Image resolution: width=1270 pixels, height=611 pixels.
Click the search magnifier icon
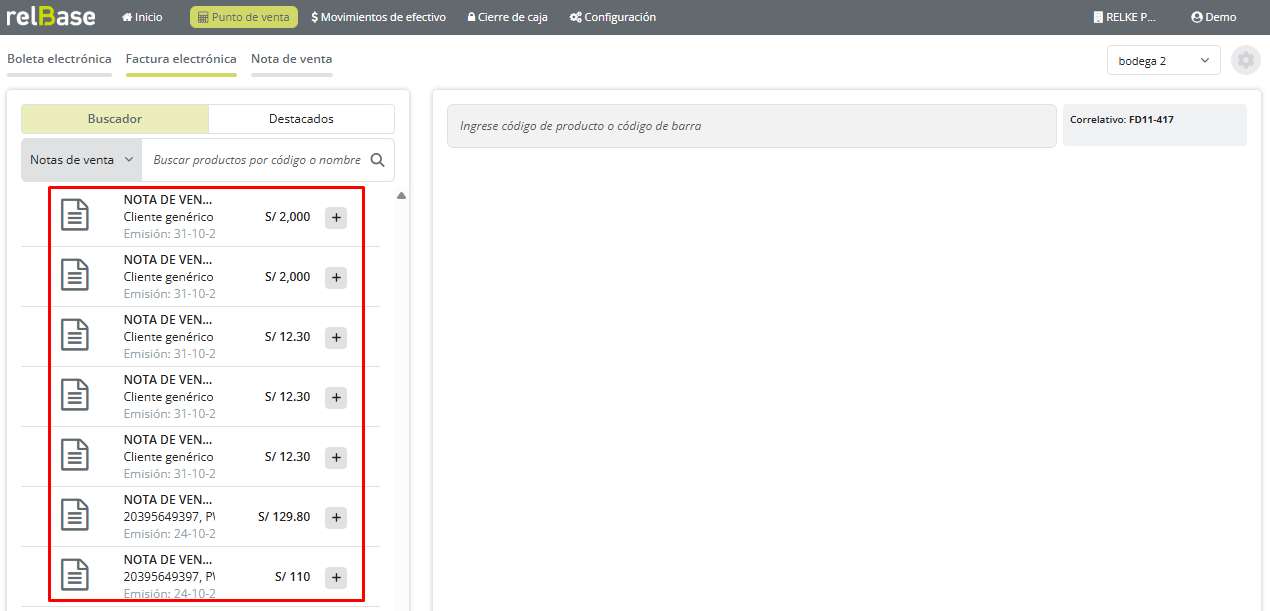378,160
